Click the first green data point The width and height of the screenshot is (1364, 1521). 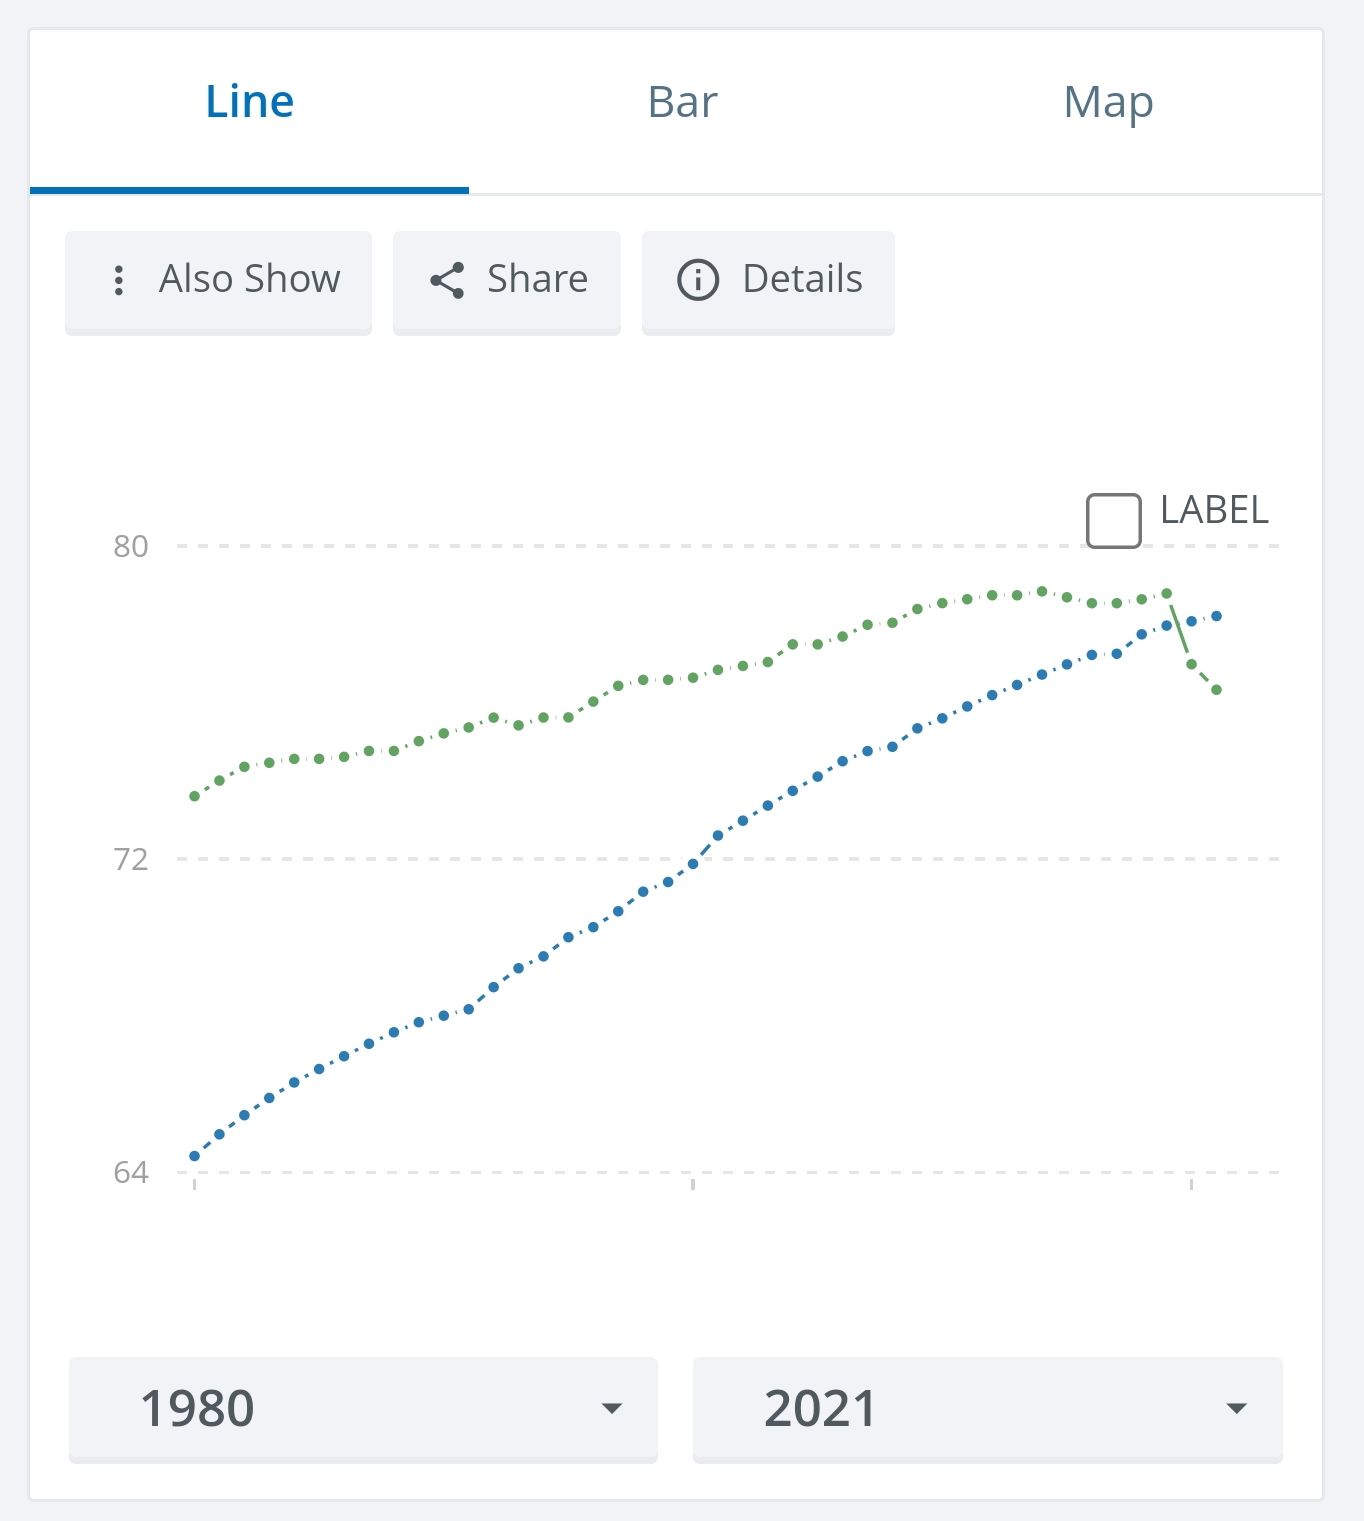pyautogui.click(x=194, y=796)
